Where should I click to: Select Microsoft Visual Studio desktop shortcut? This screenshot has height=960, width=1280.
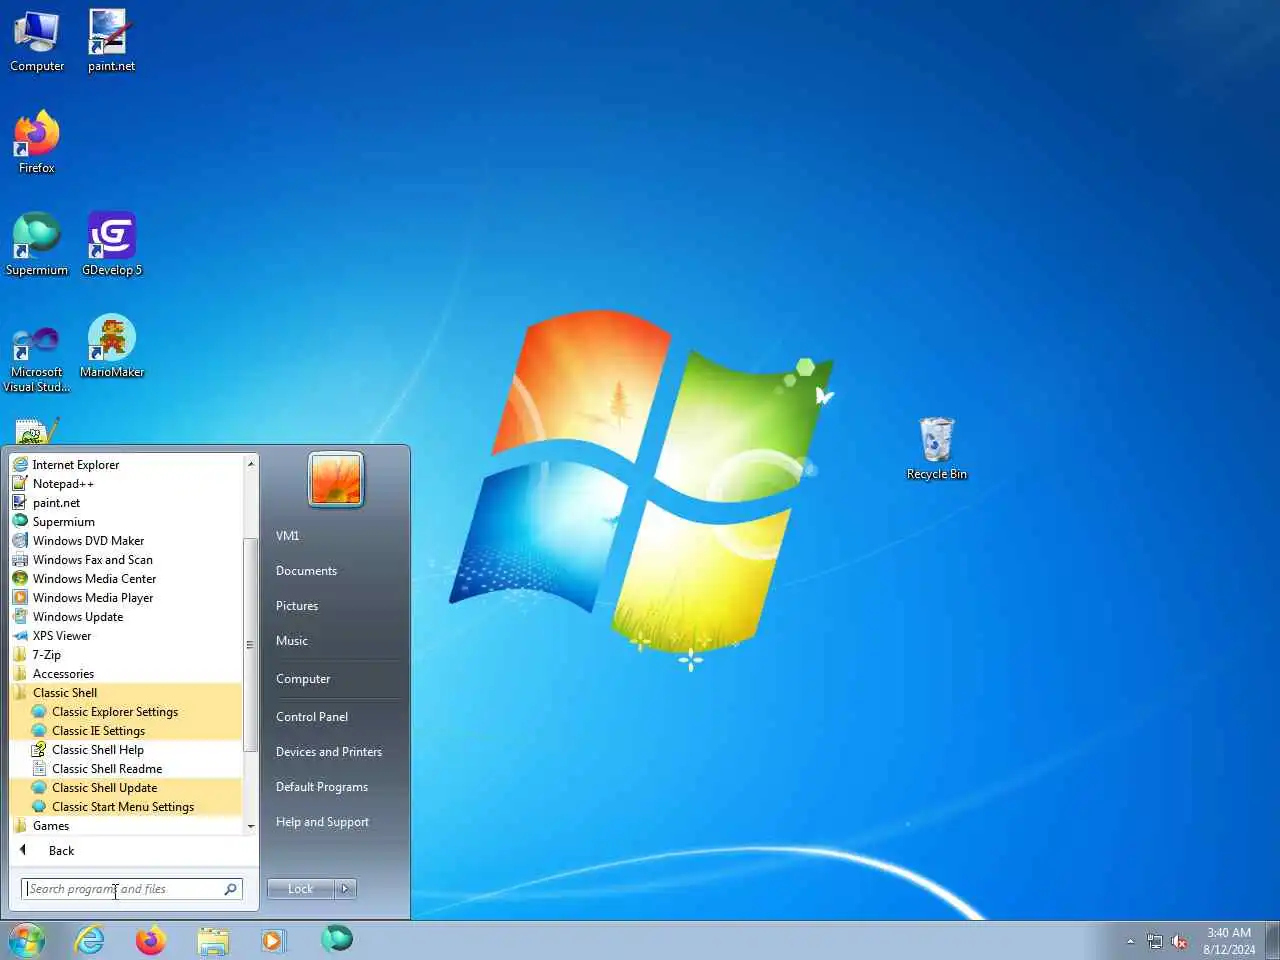[x=37, y=357]
